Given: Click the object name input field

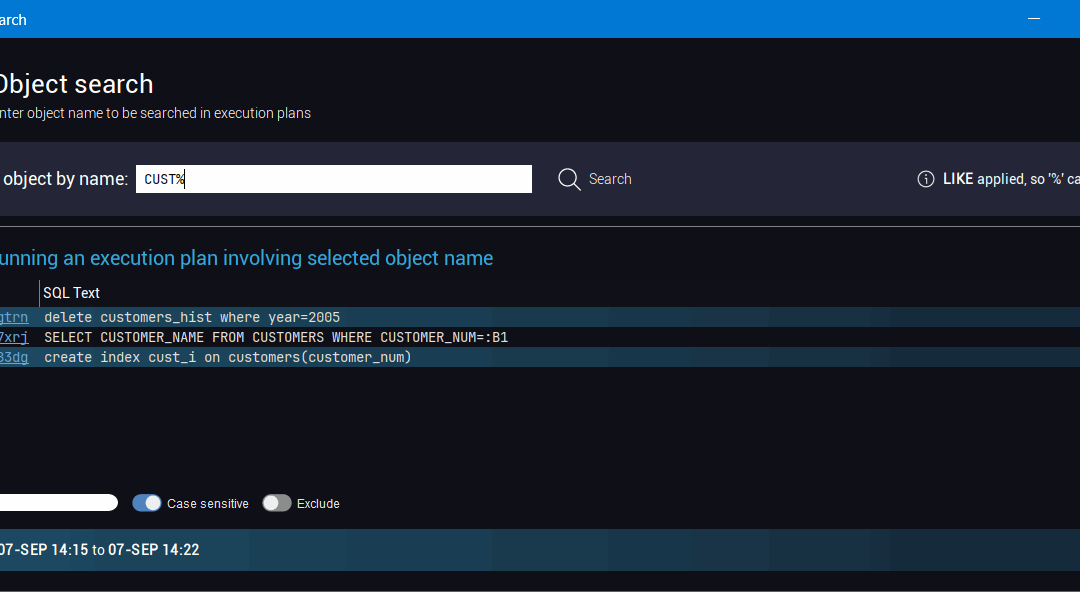Looking at the screenshot, I should [x=333, y=179].
